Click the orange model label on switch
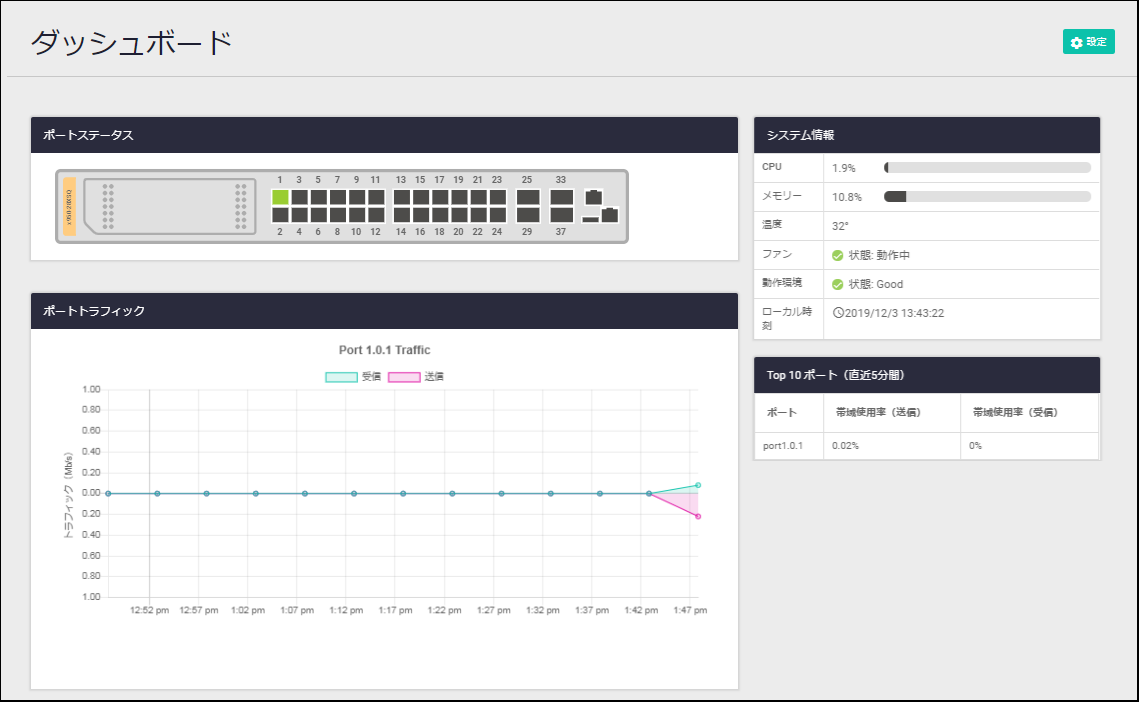Screen dimensions: 1139x702 pyautogui.click(x=70, y=206)
